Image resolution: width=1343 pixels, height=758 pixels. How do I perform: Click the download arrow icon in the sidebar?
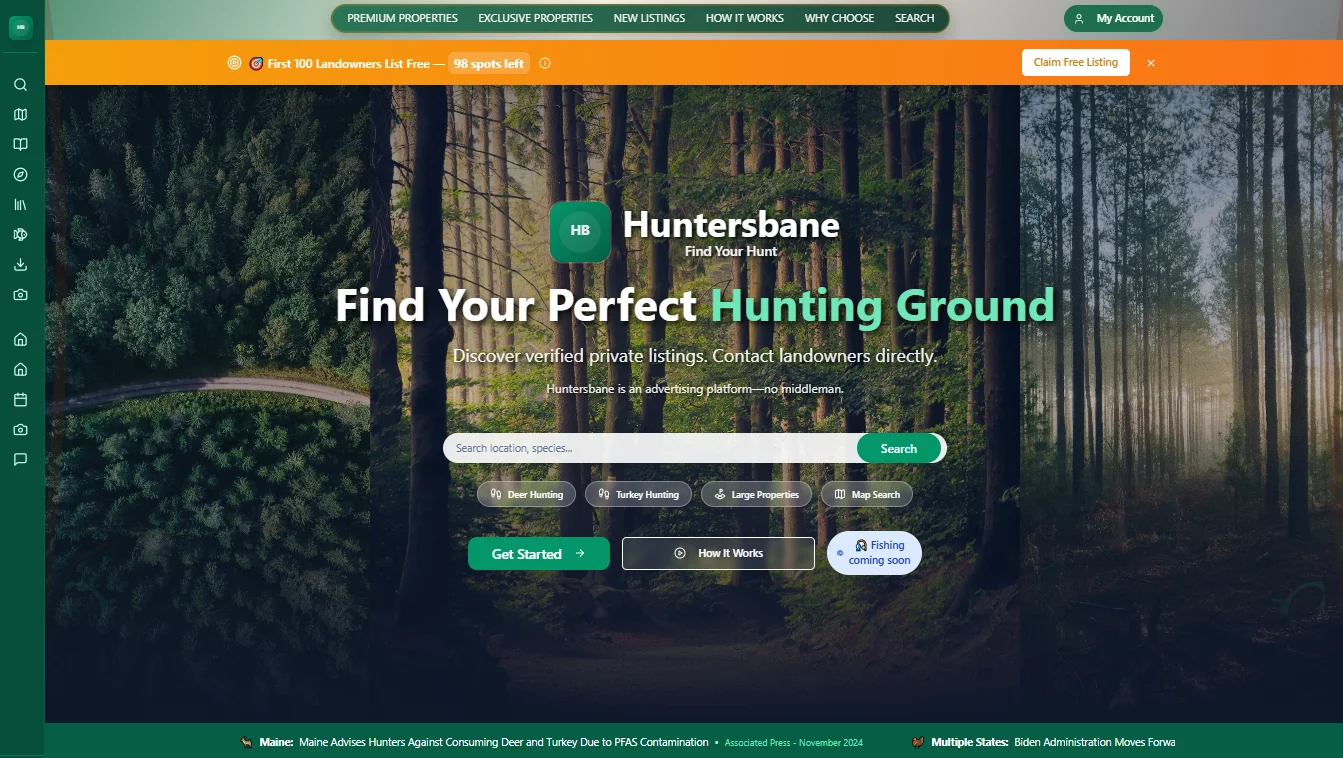(20, 265)
